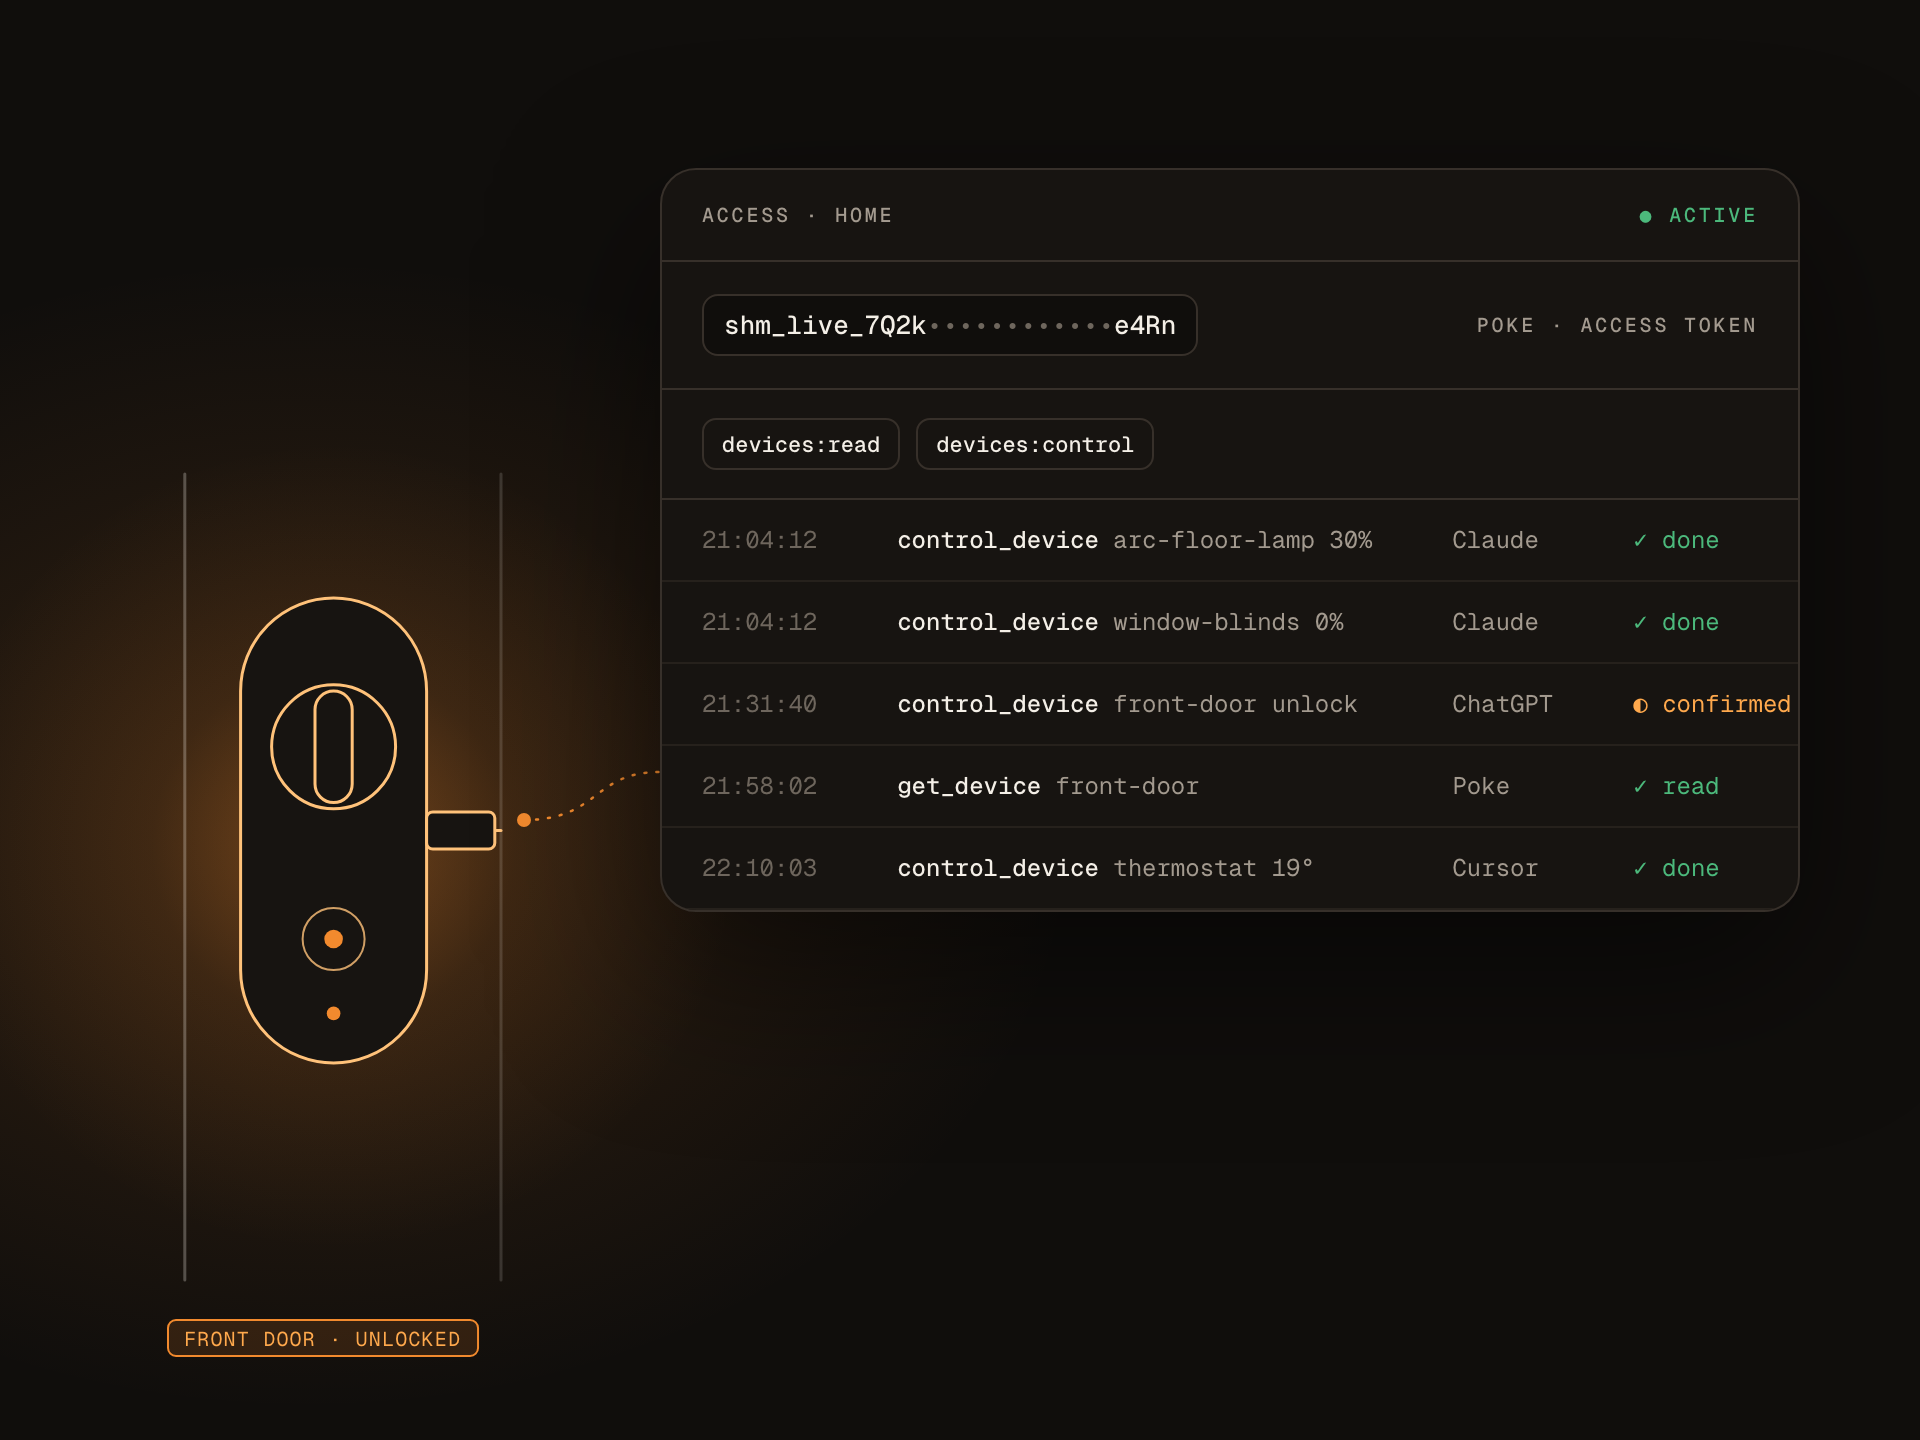The width and height of the screenshot is (1920, 1440).
Task: Click the checkmark on the arc-floor-lamp row
Action: 1640,541
